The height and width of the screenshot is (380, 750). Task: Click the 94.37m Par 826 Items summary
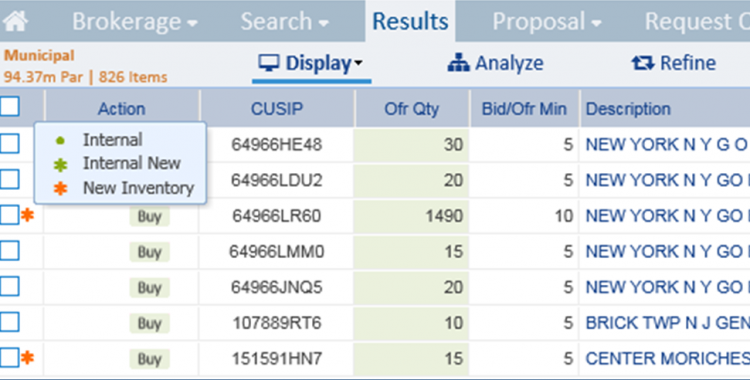point(86,77)
